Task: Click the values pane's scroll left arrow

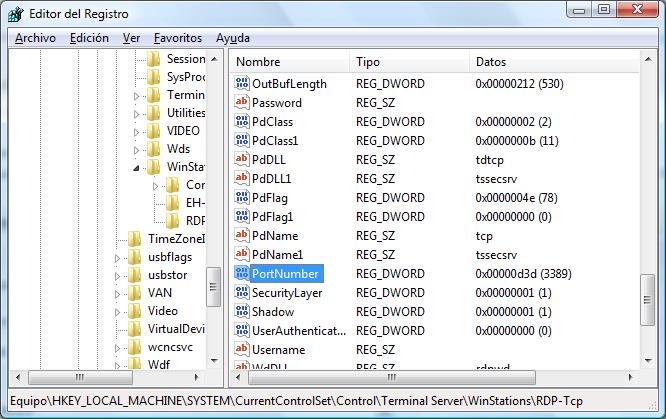Action: [x=237, y=377]
